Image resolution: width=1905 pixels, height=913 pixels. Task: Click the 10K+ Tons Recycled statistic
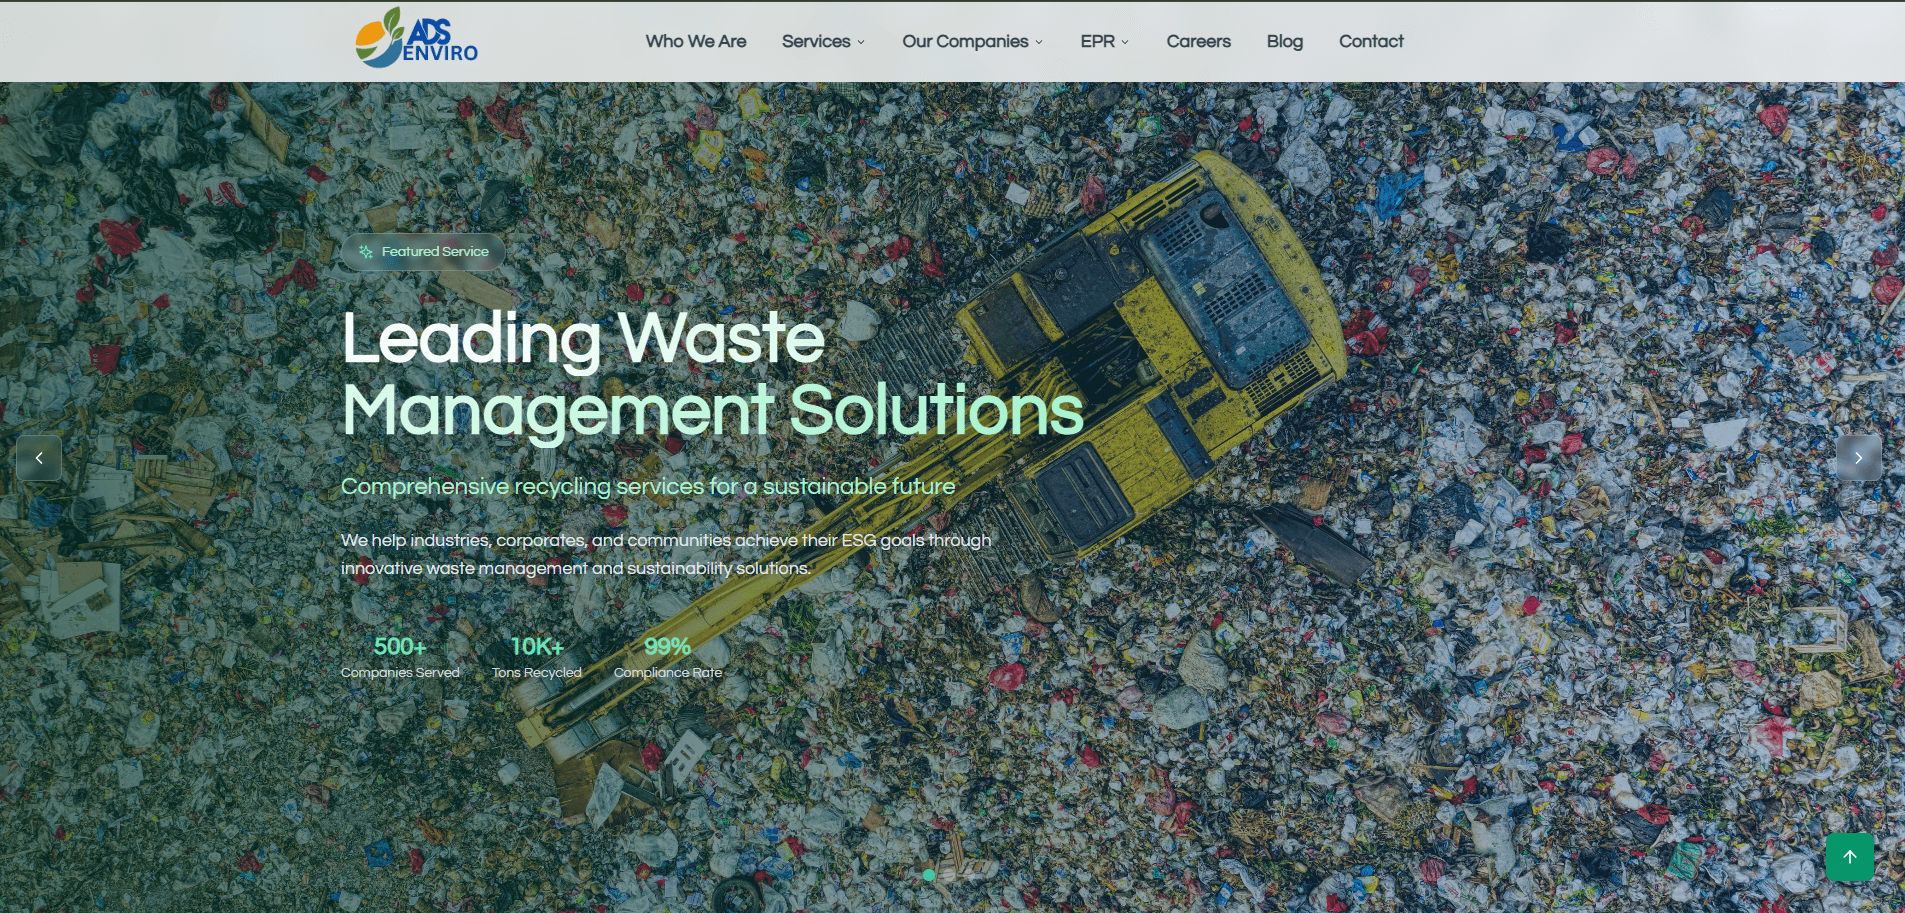(x=536, y=657)
